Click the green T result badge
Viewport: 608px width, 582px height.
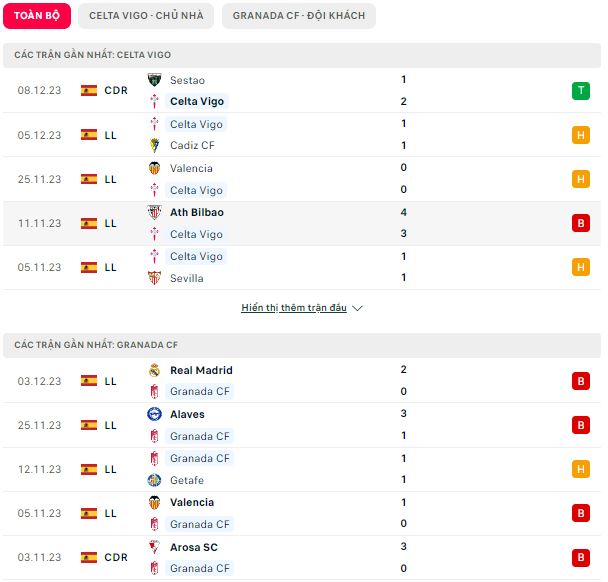[x=580, y=91]
